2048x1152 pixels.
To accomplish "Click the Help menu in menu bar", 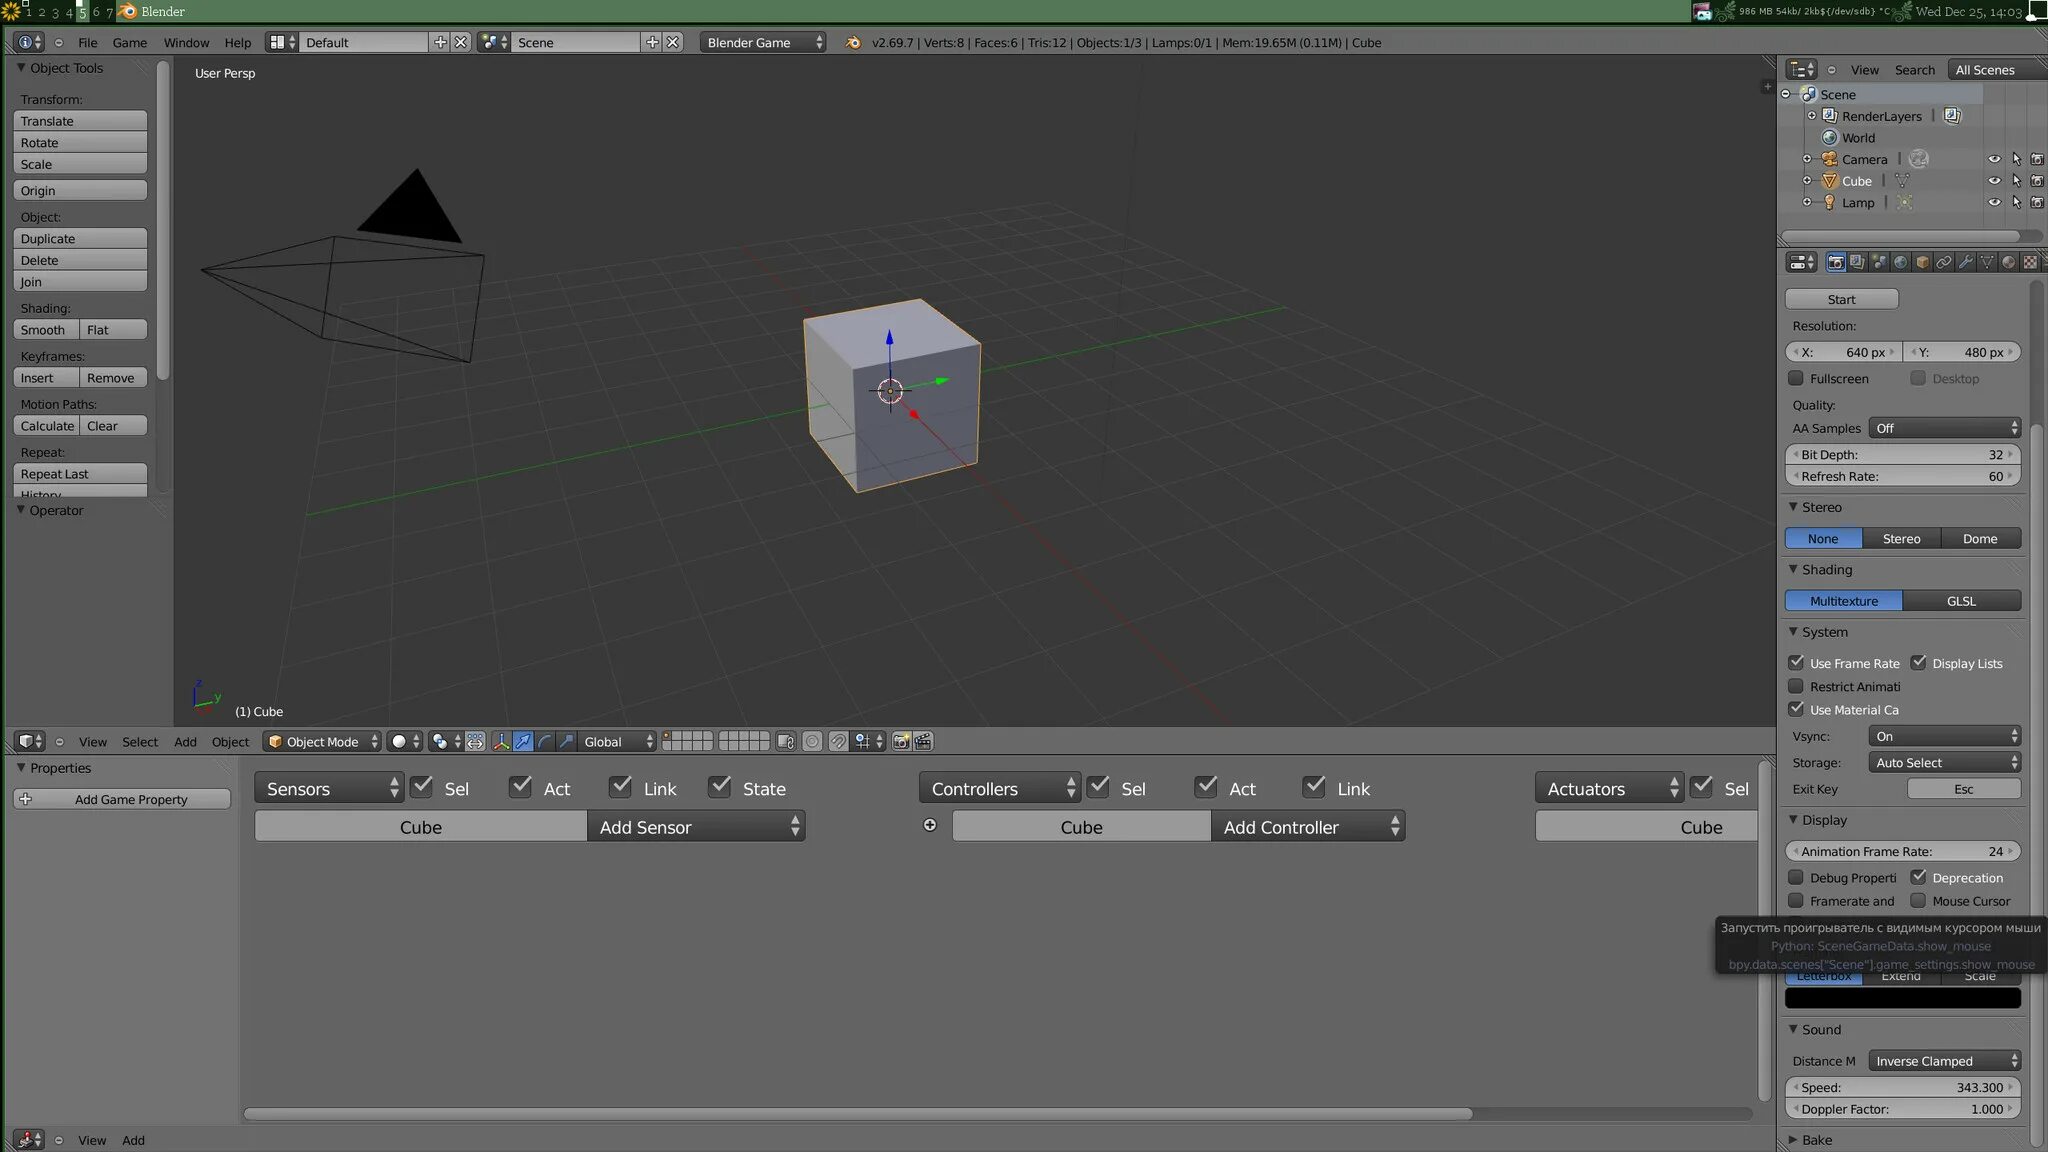I will [x=236, y=42].
